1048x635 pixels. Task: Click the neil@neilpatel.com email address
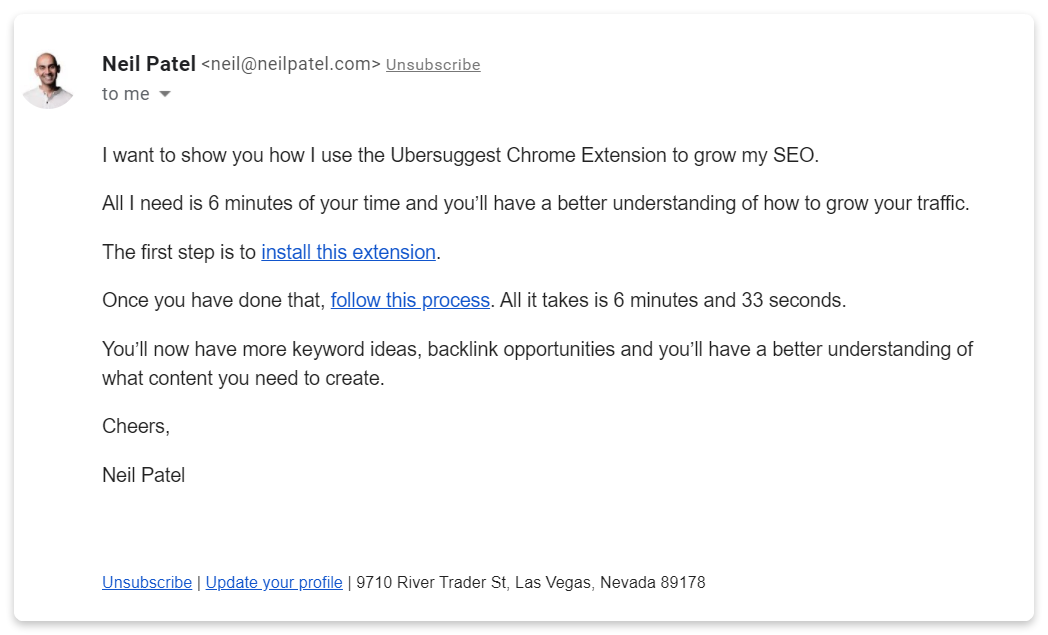coord(291,64)
